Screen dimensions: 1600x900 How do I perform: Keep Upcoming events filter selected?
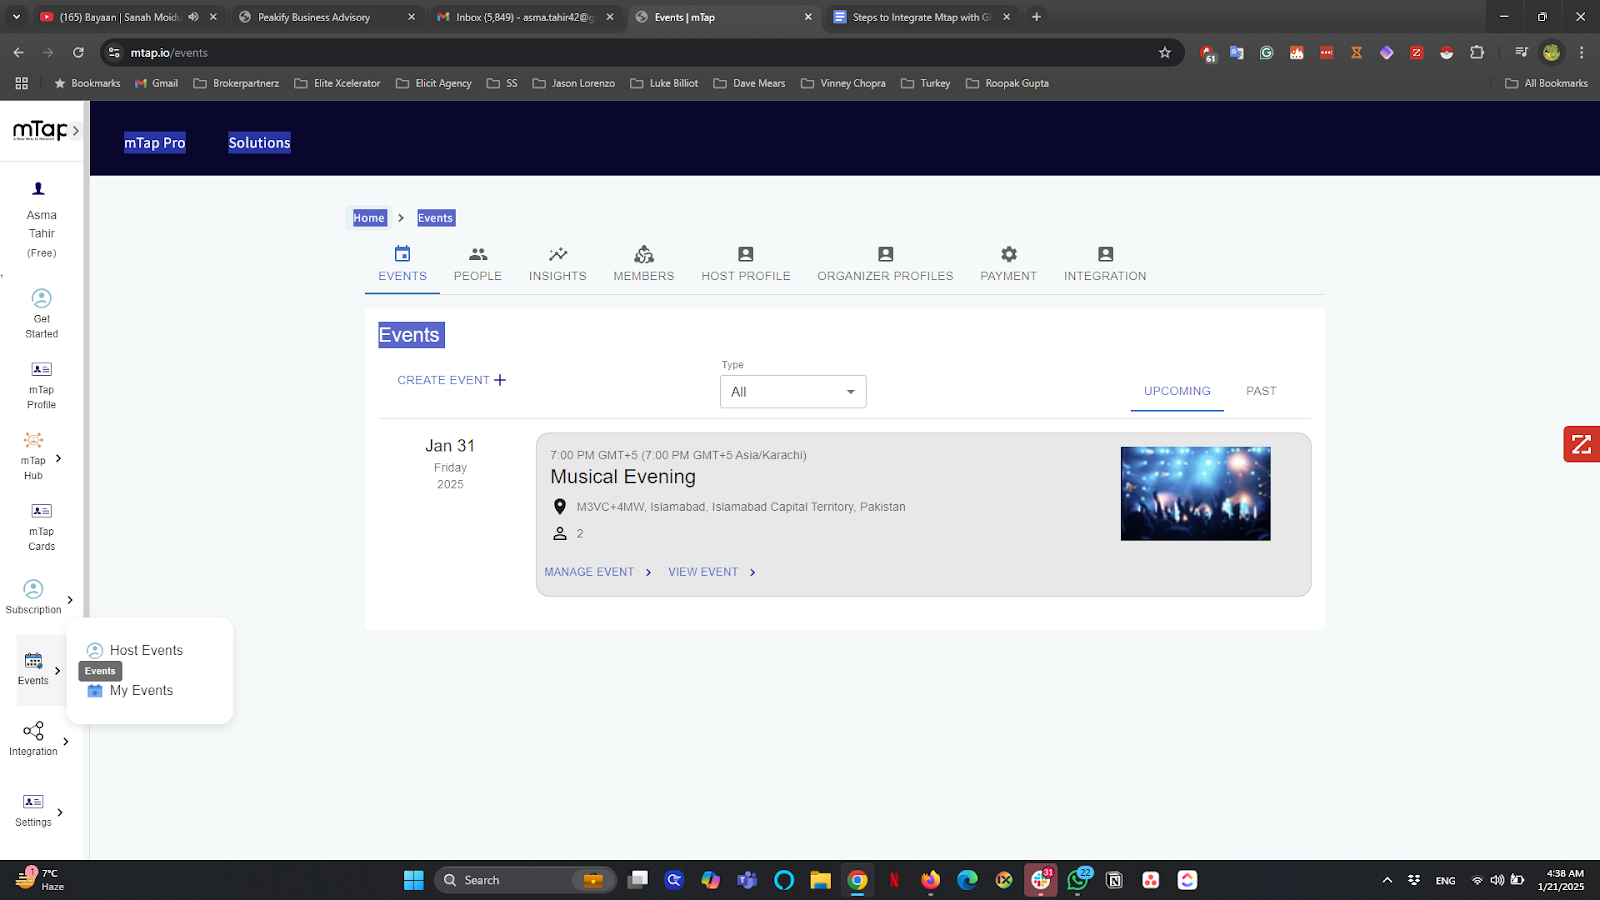click(x=1176, y=391)
